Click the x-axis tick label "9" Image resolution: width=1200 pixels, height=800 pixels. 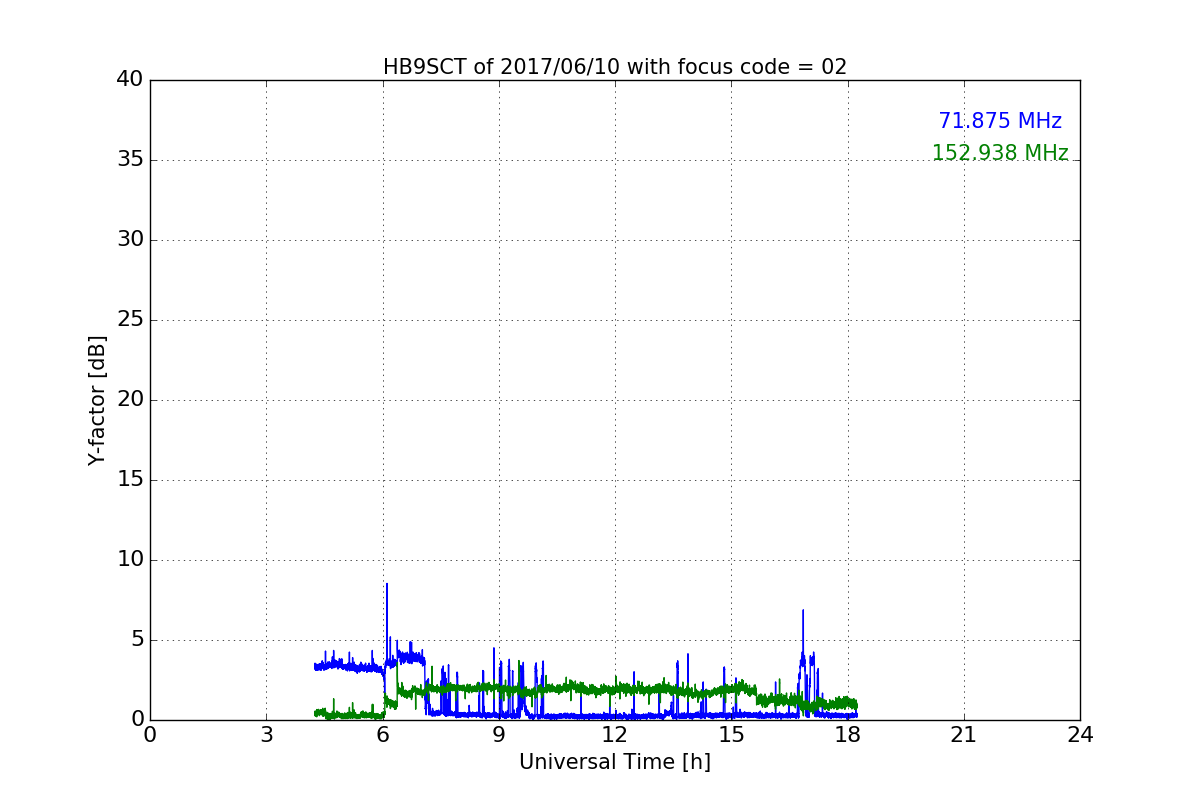499,734
